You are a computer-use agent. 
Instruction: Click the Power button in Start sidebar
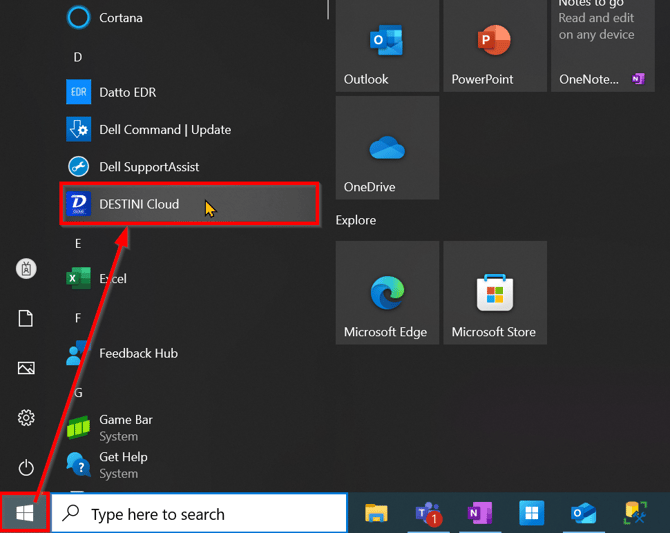[x=26, y=467]
